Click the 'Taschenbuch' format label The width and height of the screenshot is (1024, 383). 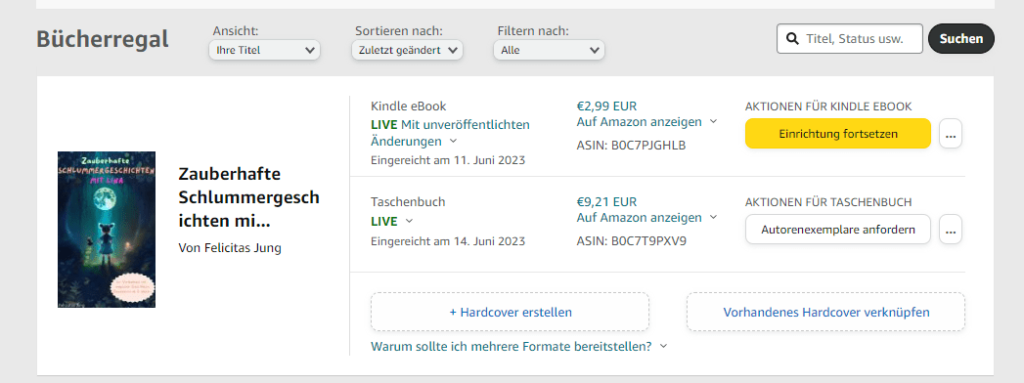coord(408,201)
